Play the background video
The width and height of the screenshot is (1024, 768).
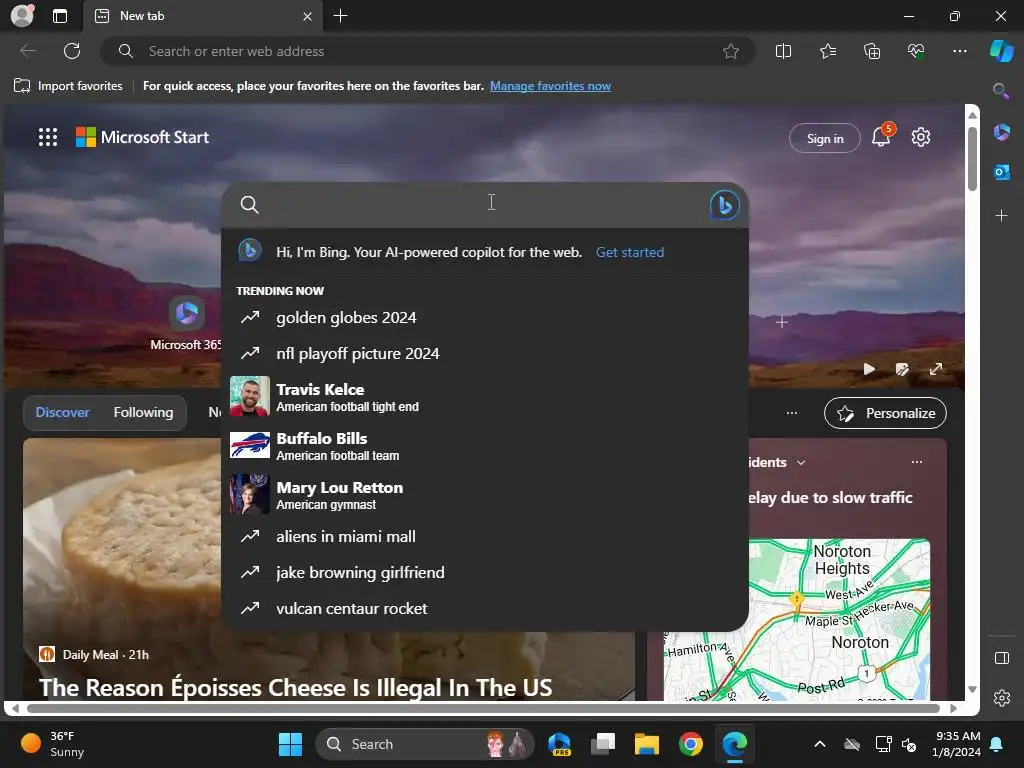(x=869, y=370)
